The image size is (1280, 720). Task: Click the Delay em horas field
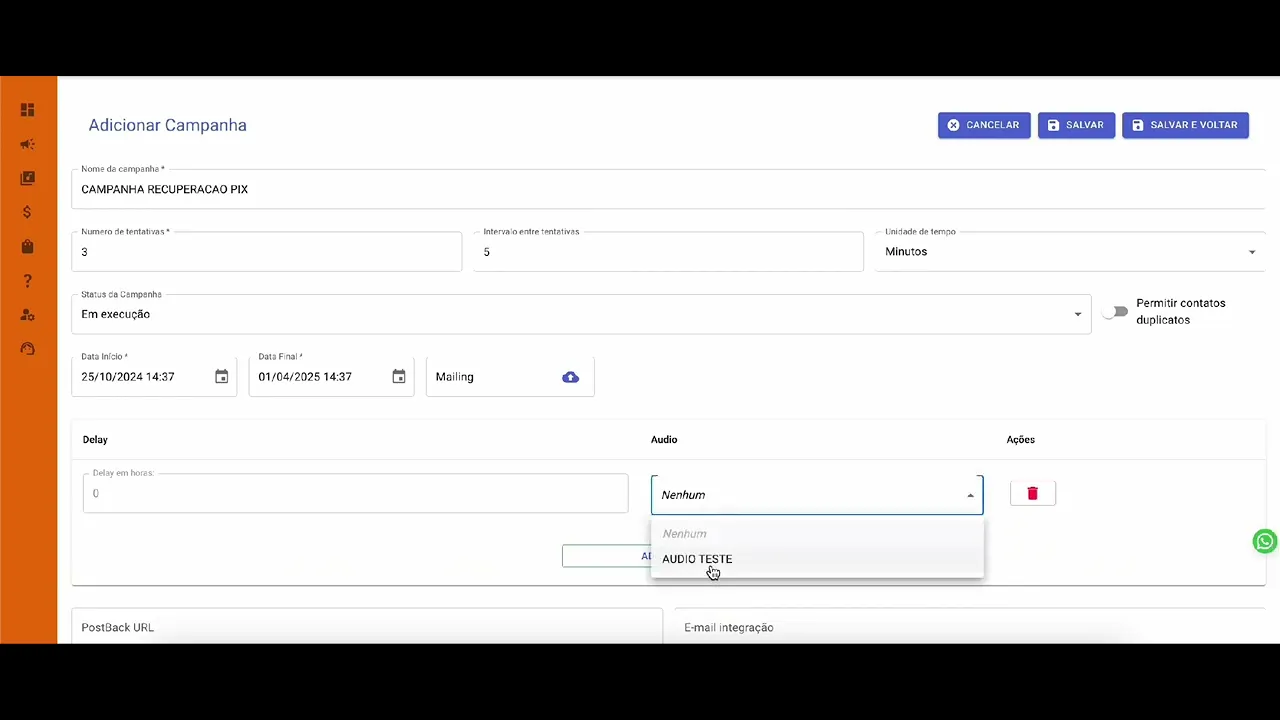click(x=355, y=493)
